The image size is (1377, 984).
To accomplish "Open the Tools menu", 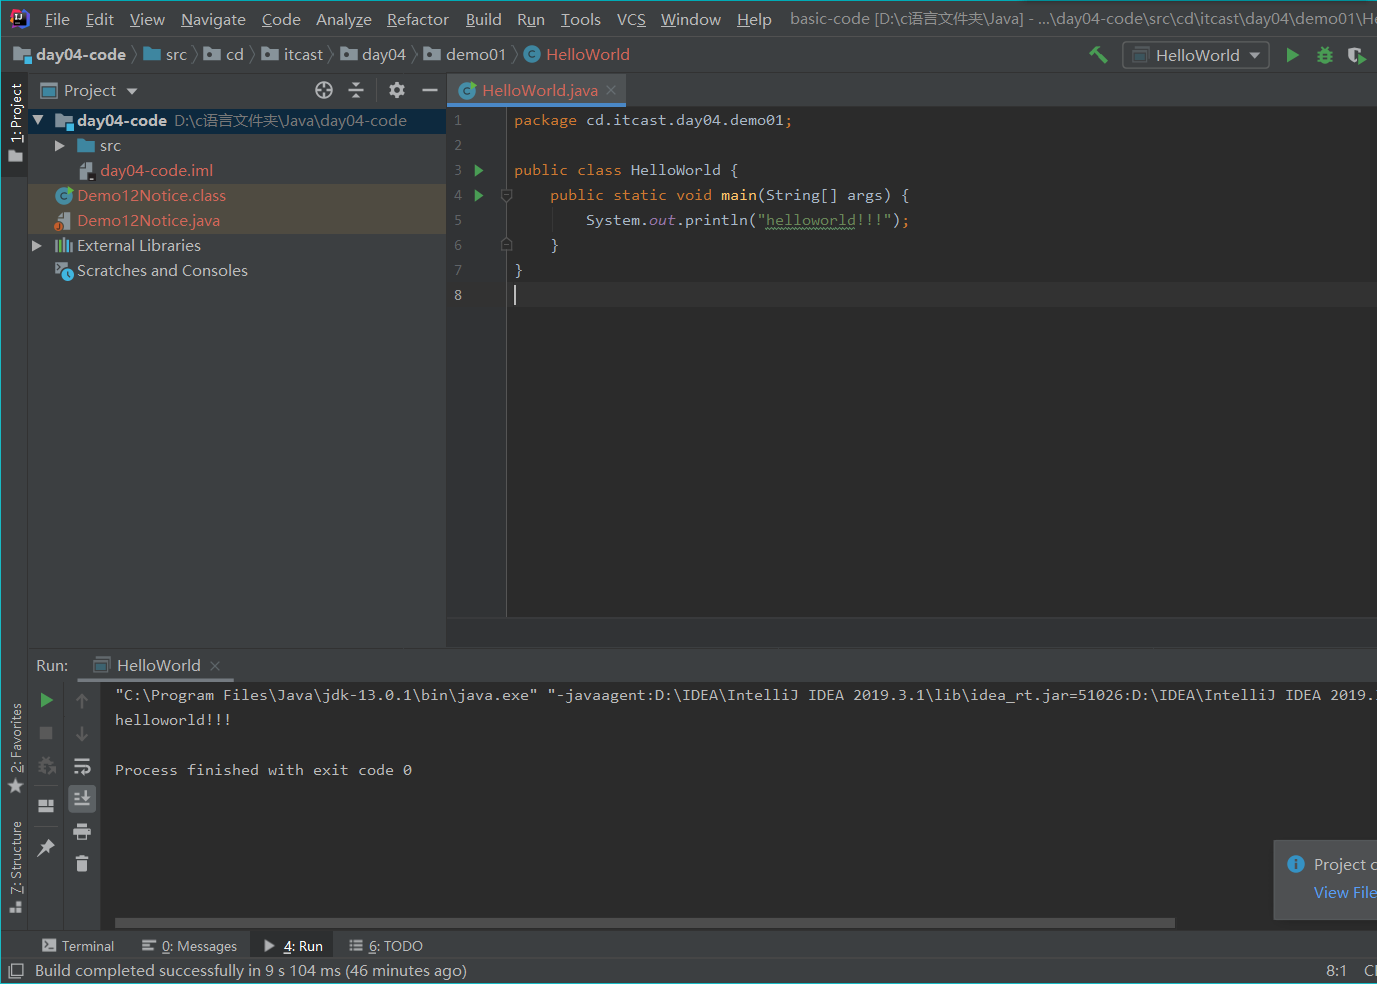I will 580,19.
